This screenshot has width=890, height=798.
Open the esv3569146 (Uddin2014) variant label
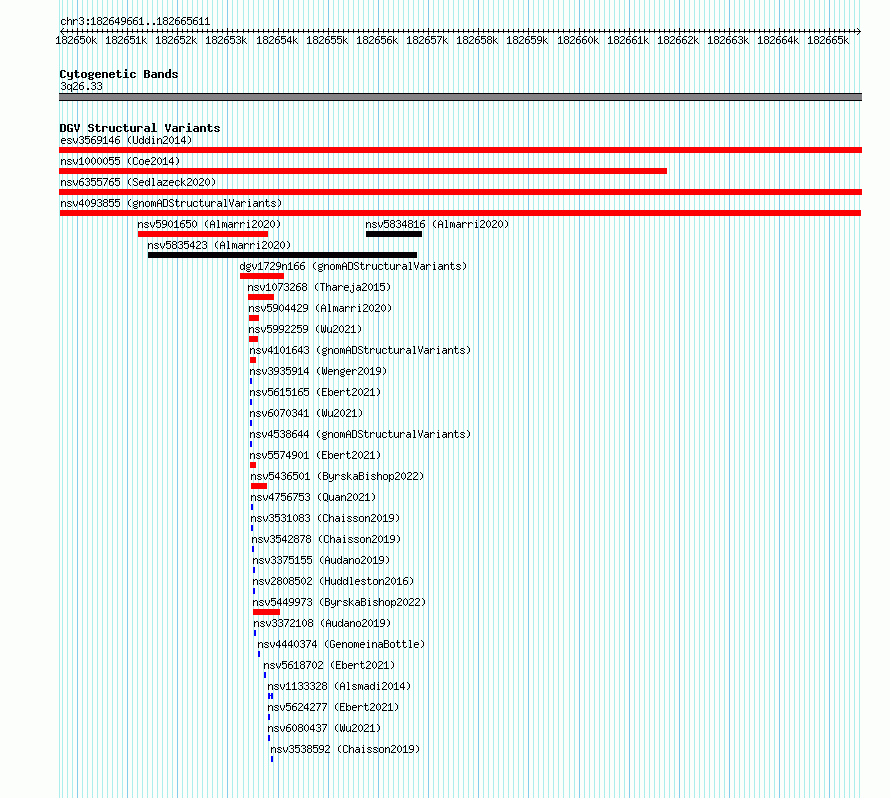(126, 140)
